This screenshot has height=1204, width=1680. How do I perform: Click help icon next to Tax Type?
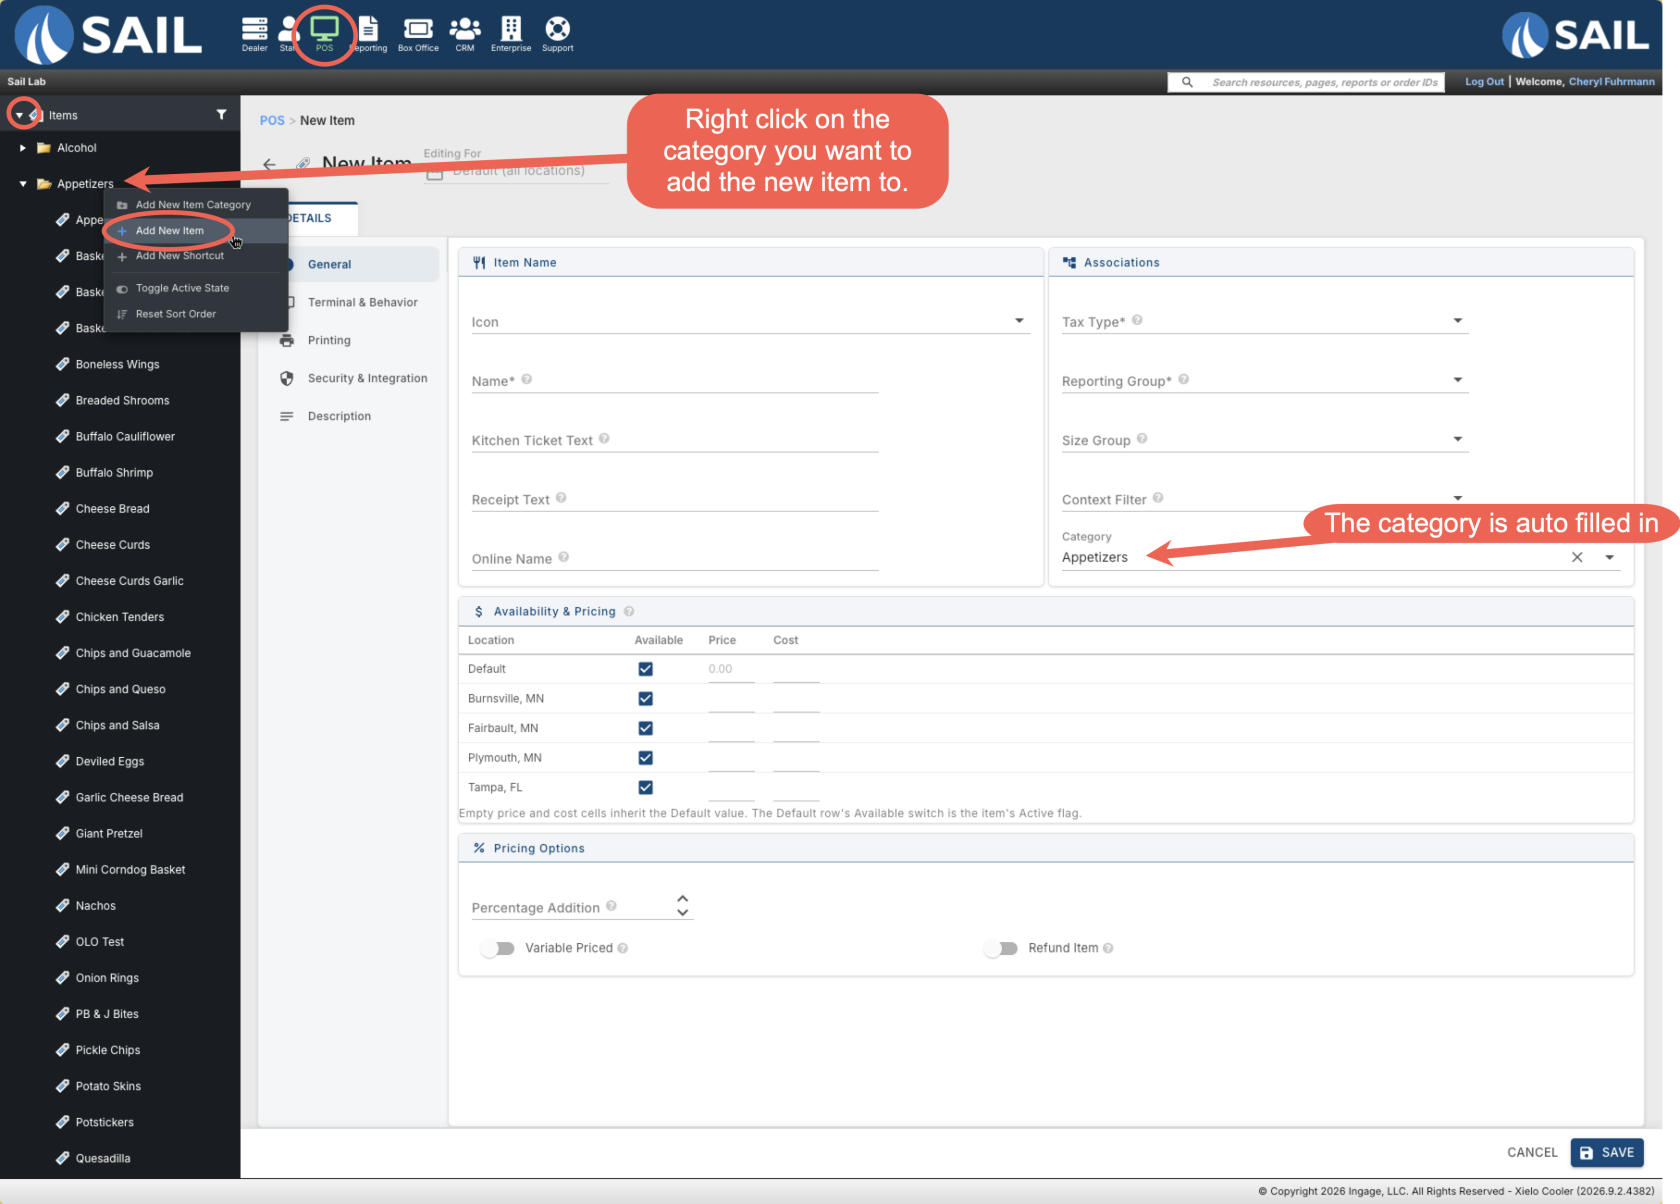tap(1137, 321)
